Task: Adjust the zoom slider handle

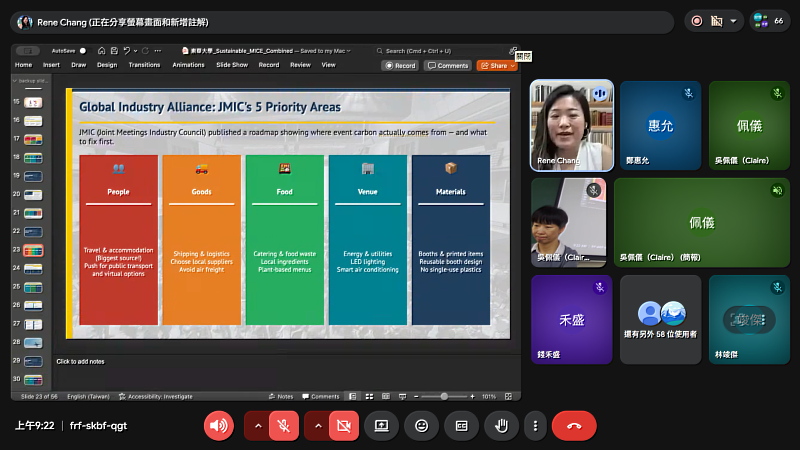Action: [444, 396]
